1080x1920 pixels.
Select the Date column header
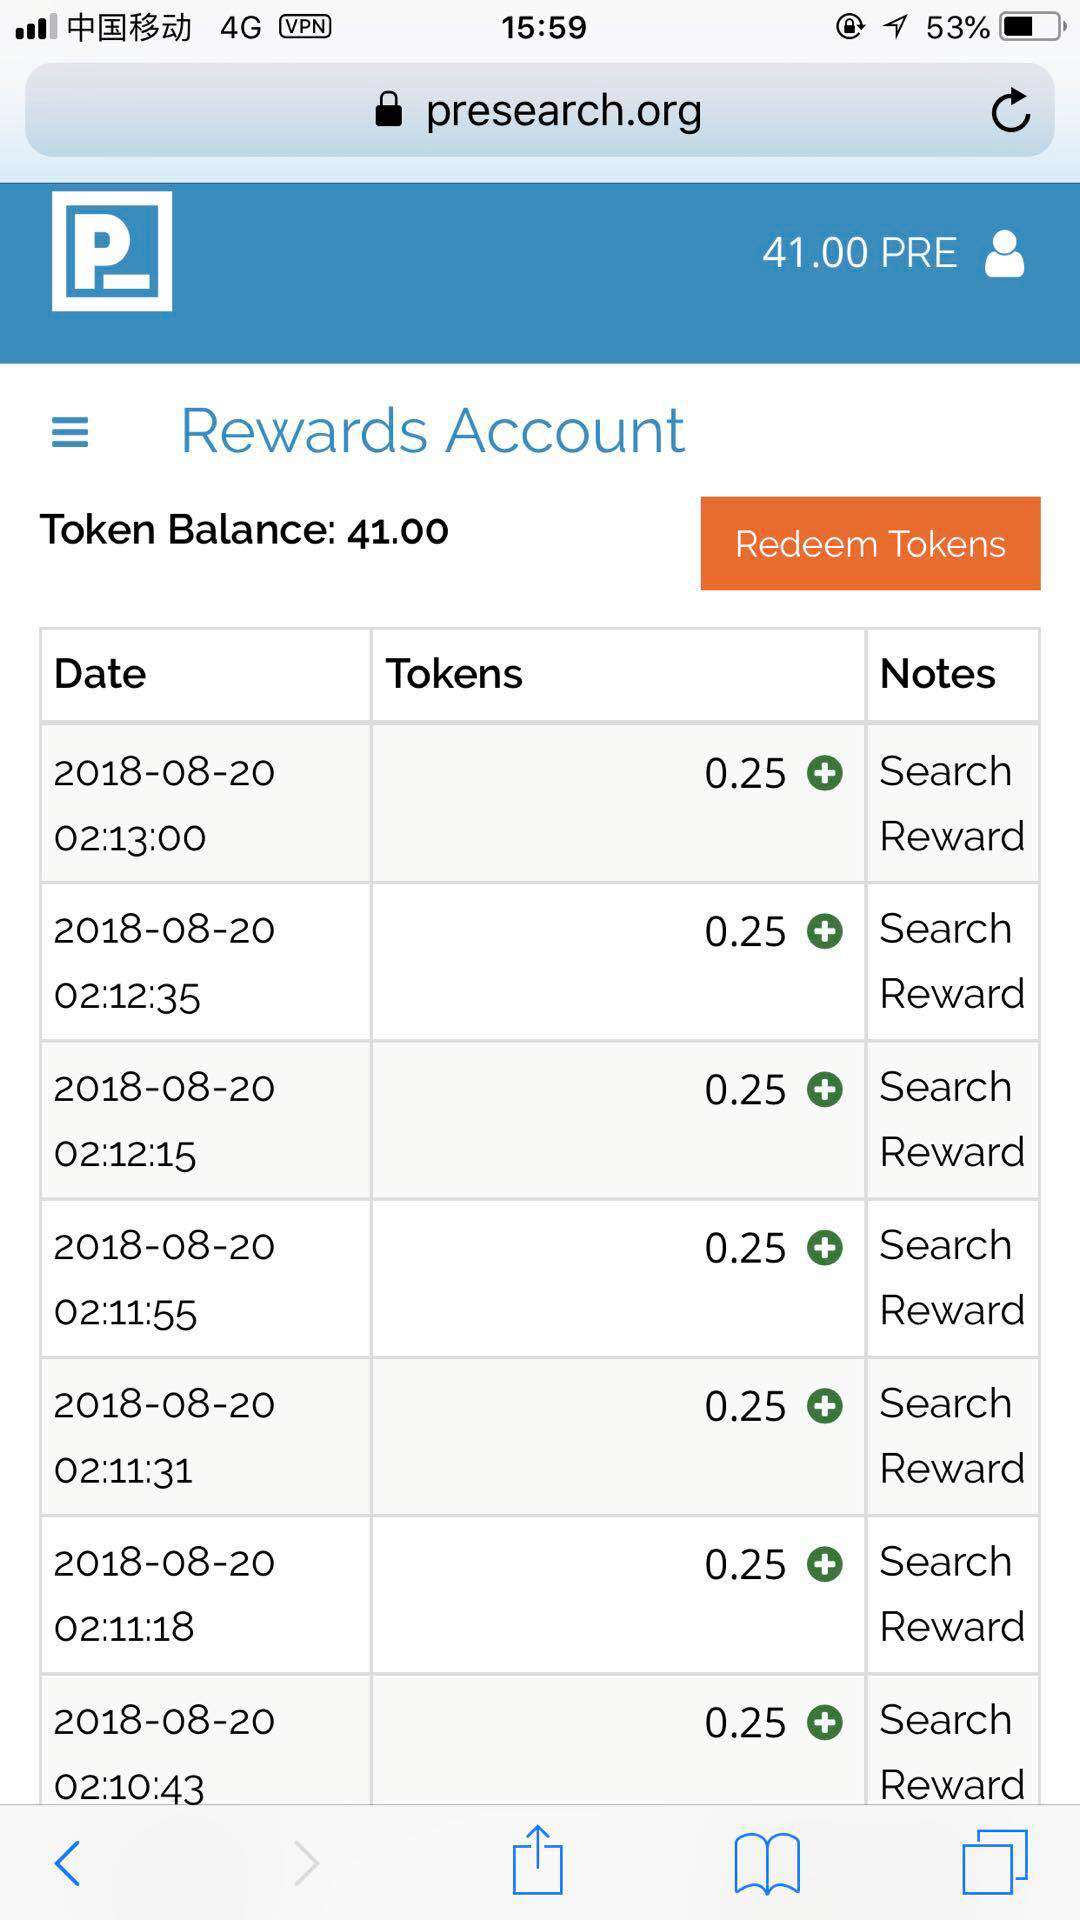click(x=205, y=674)
